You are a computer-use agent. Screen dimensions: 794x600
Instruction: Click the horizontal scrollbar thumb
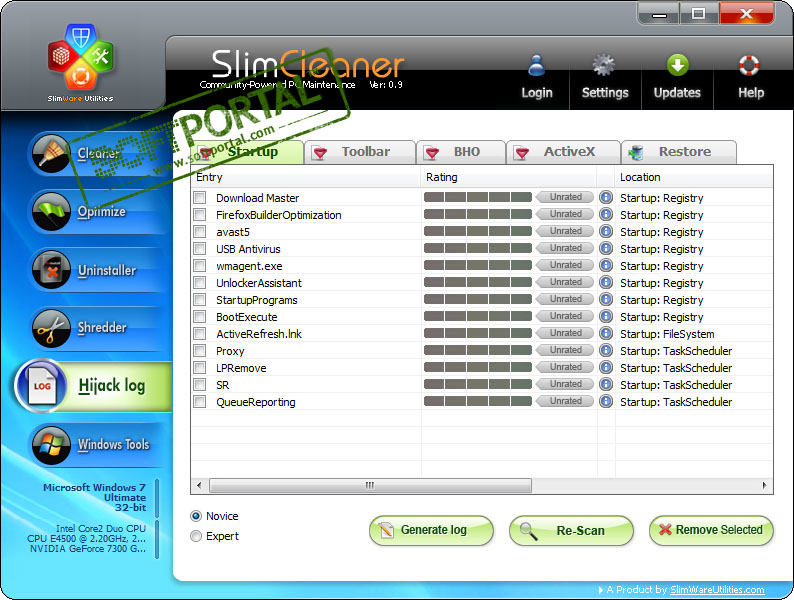pos(370,485)
